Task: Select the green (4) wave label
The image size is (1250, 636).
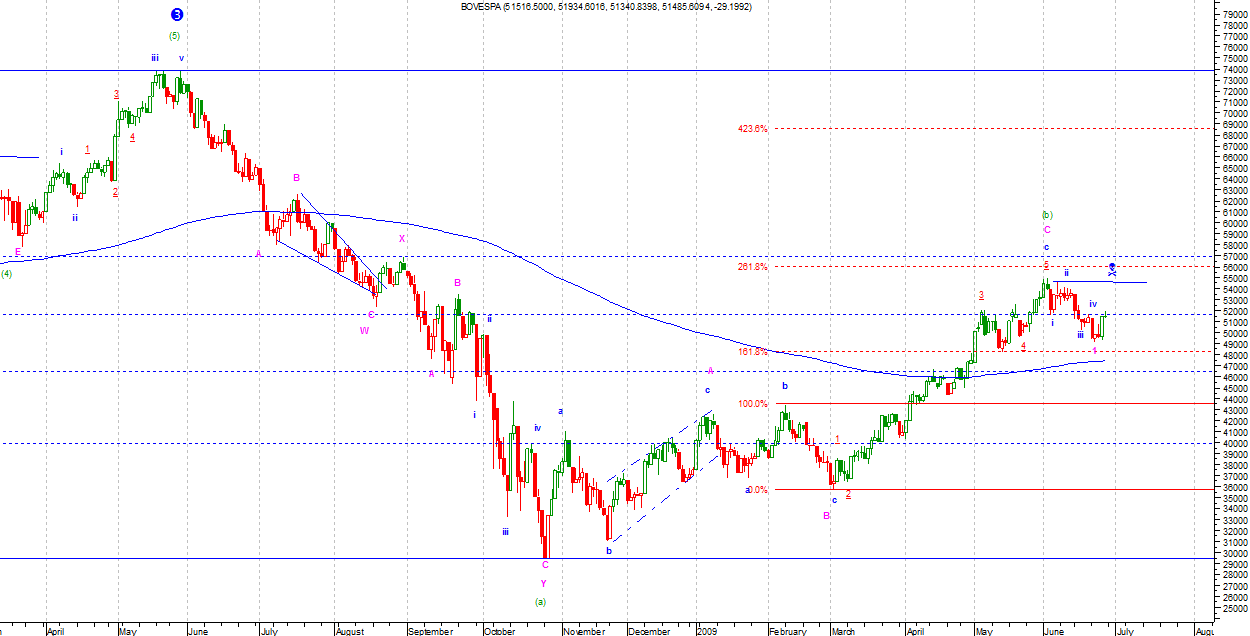Action: [6, 274]
